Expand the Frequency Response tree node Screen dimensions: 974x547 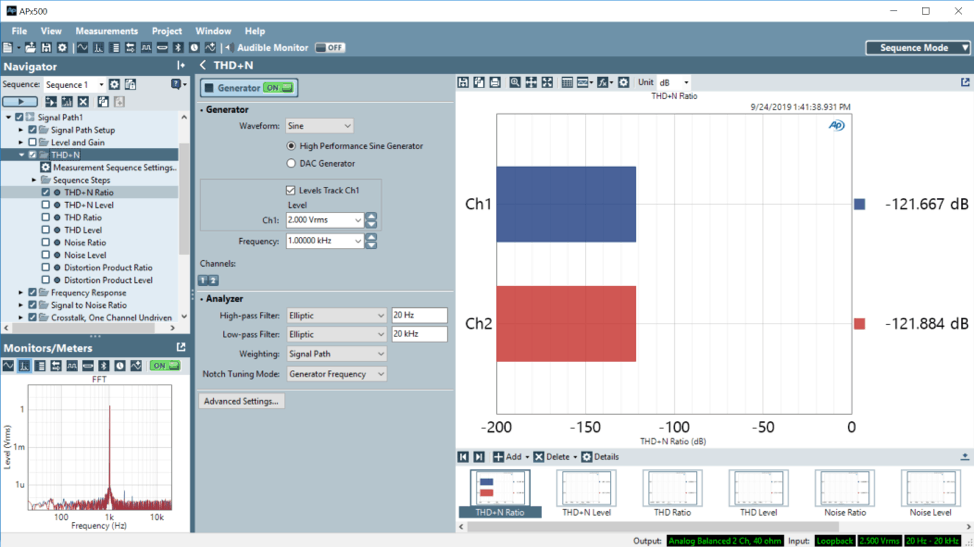click(x=21, y=293)
